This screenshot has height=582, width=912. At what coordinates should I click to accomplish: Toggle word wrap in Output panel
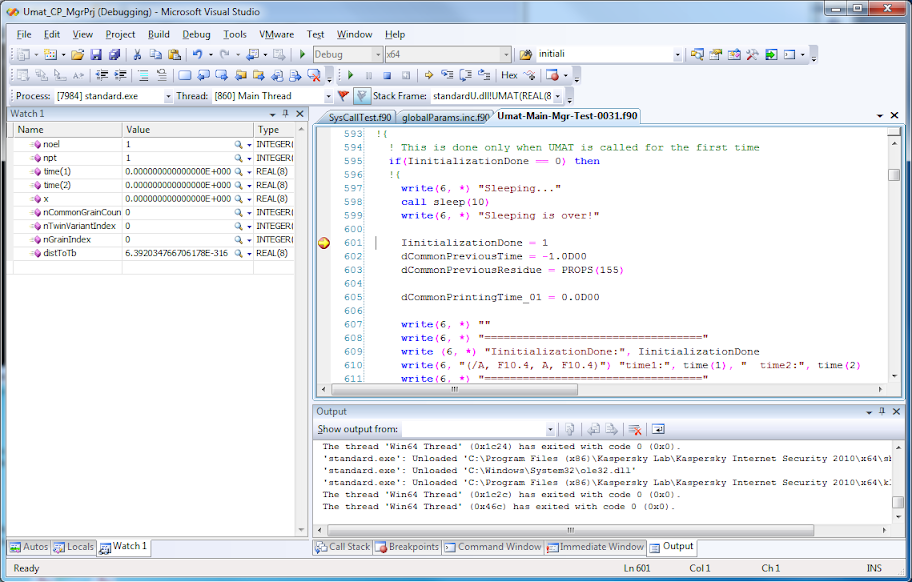coord(659,429)
